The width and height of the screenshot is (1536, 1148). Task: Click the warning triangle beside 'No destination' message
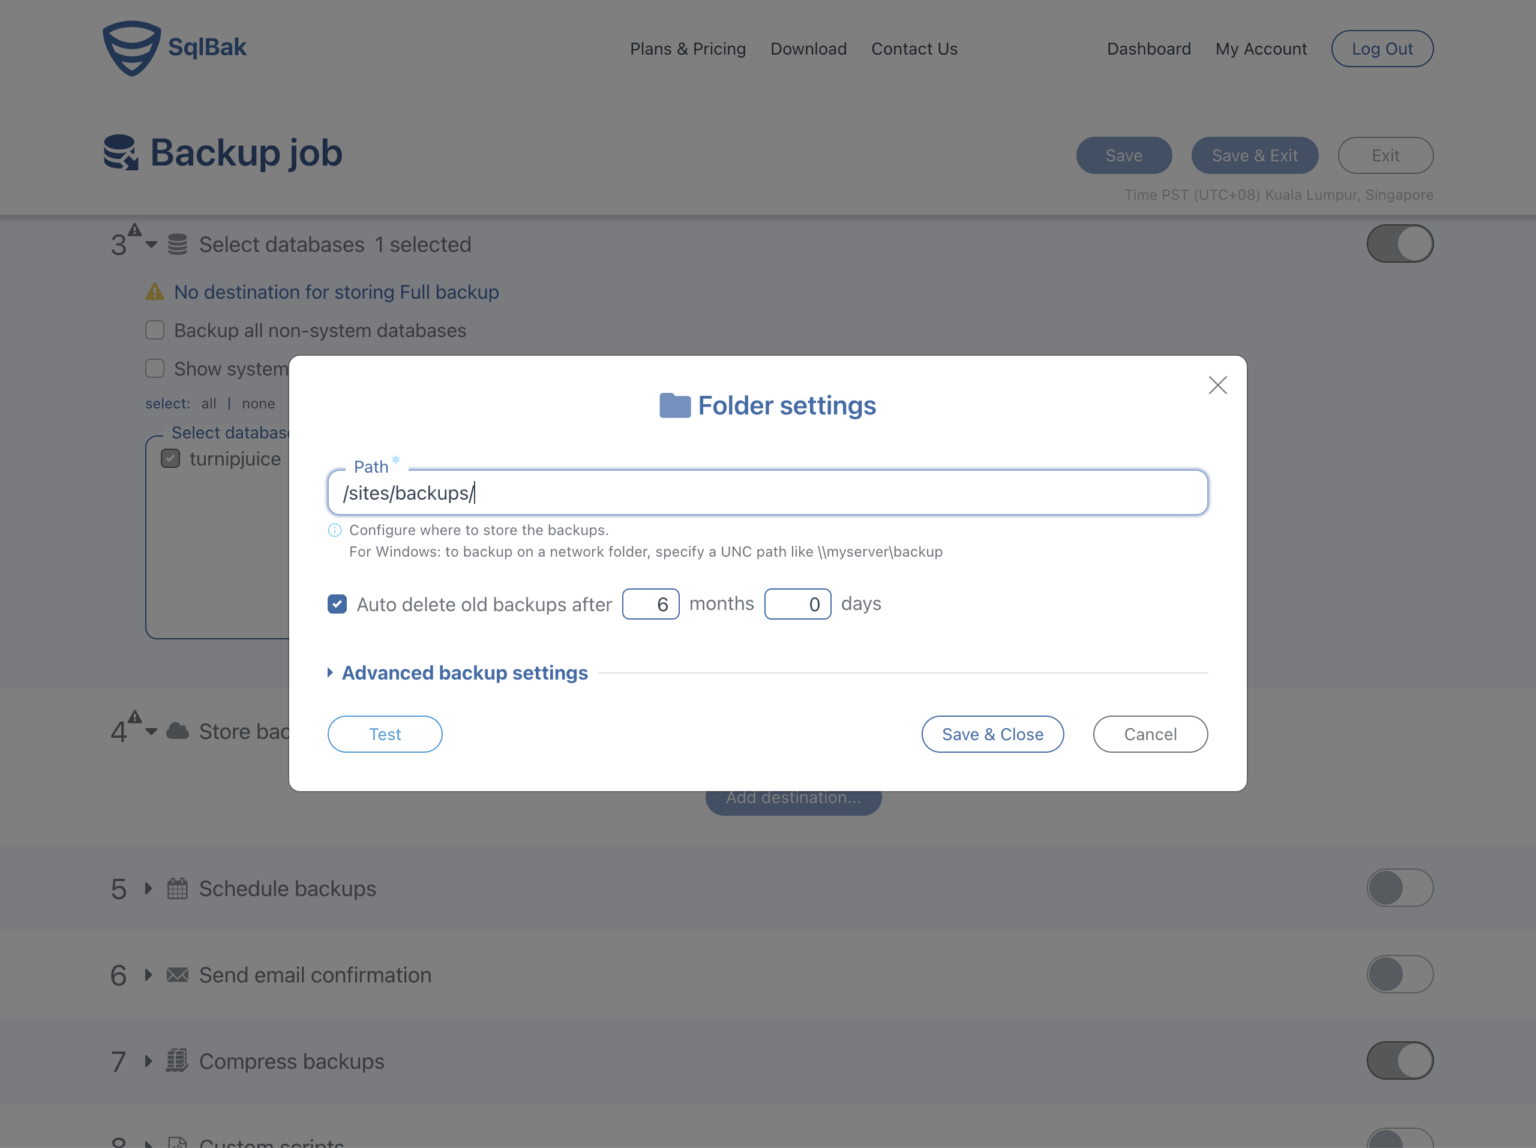(x=154, y=291)
